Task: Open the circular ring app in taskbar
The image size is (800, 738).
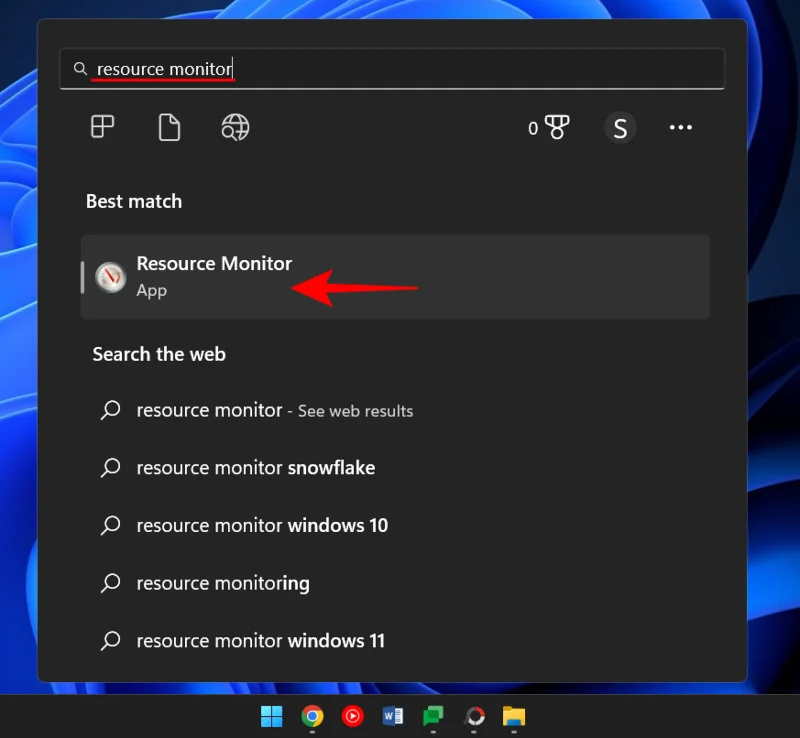Action: tap(474, 717)
